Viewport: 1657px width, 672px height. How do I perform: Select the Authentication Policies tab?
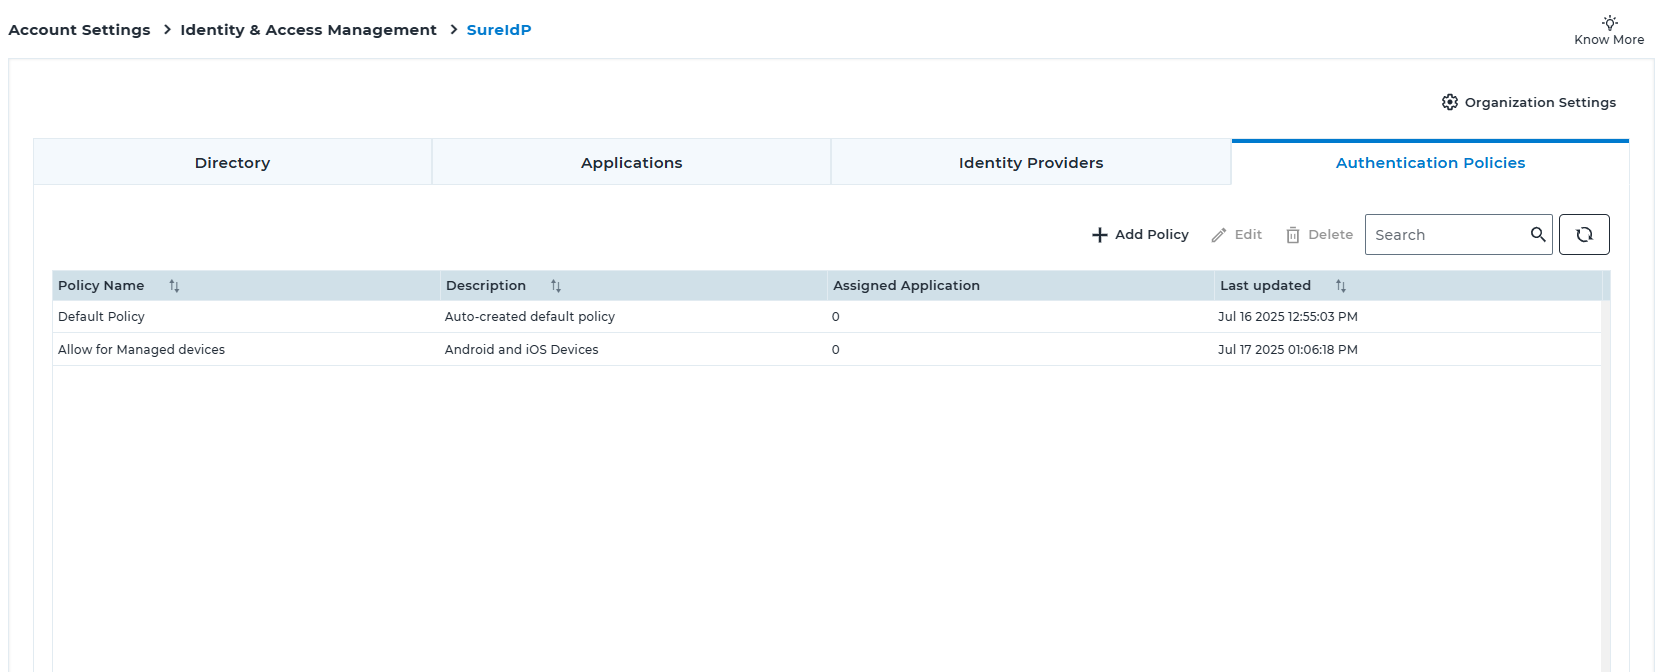coord(1430,163)
